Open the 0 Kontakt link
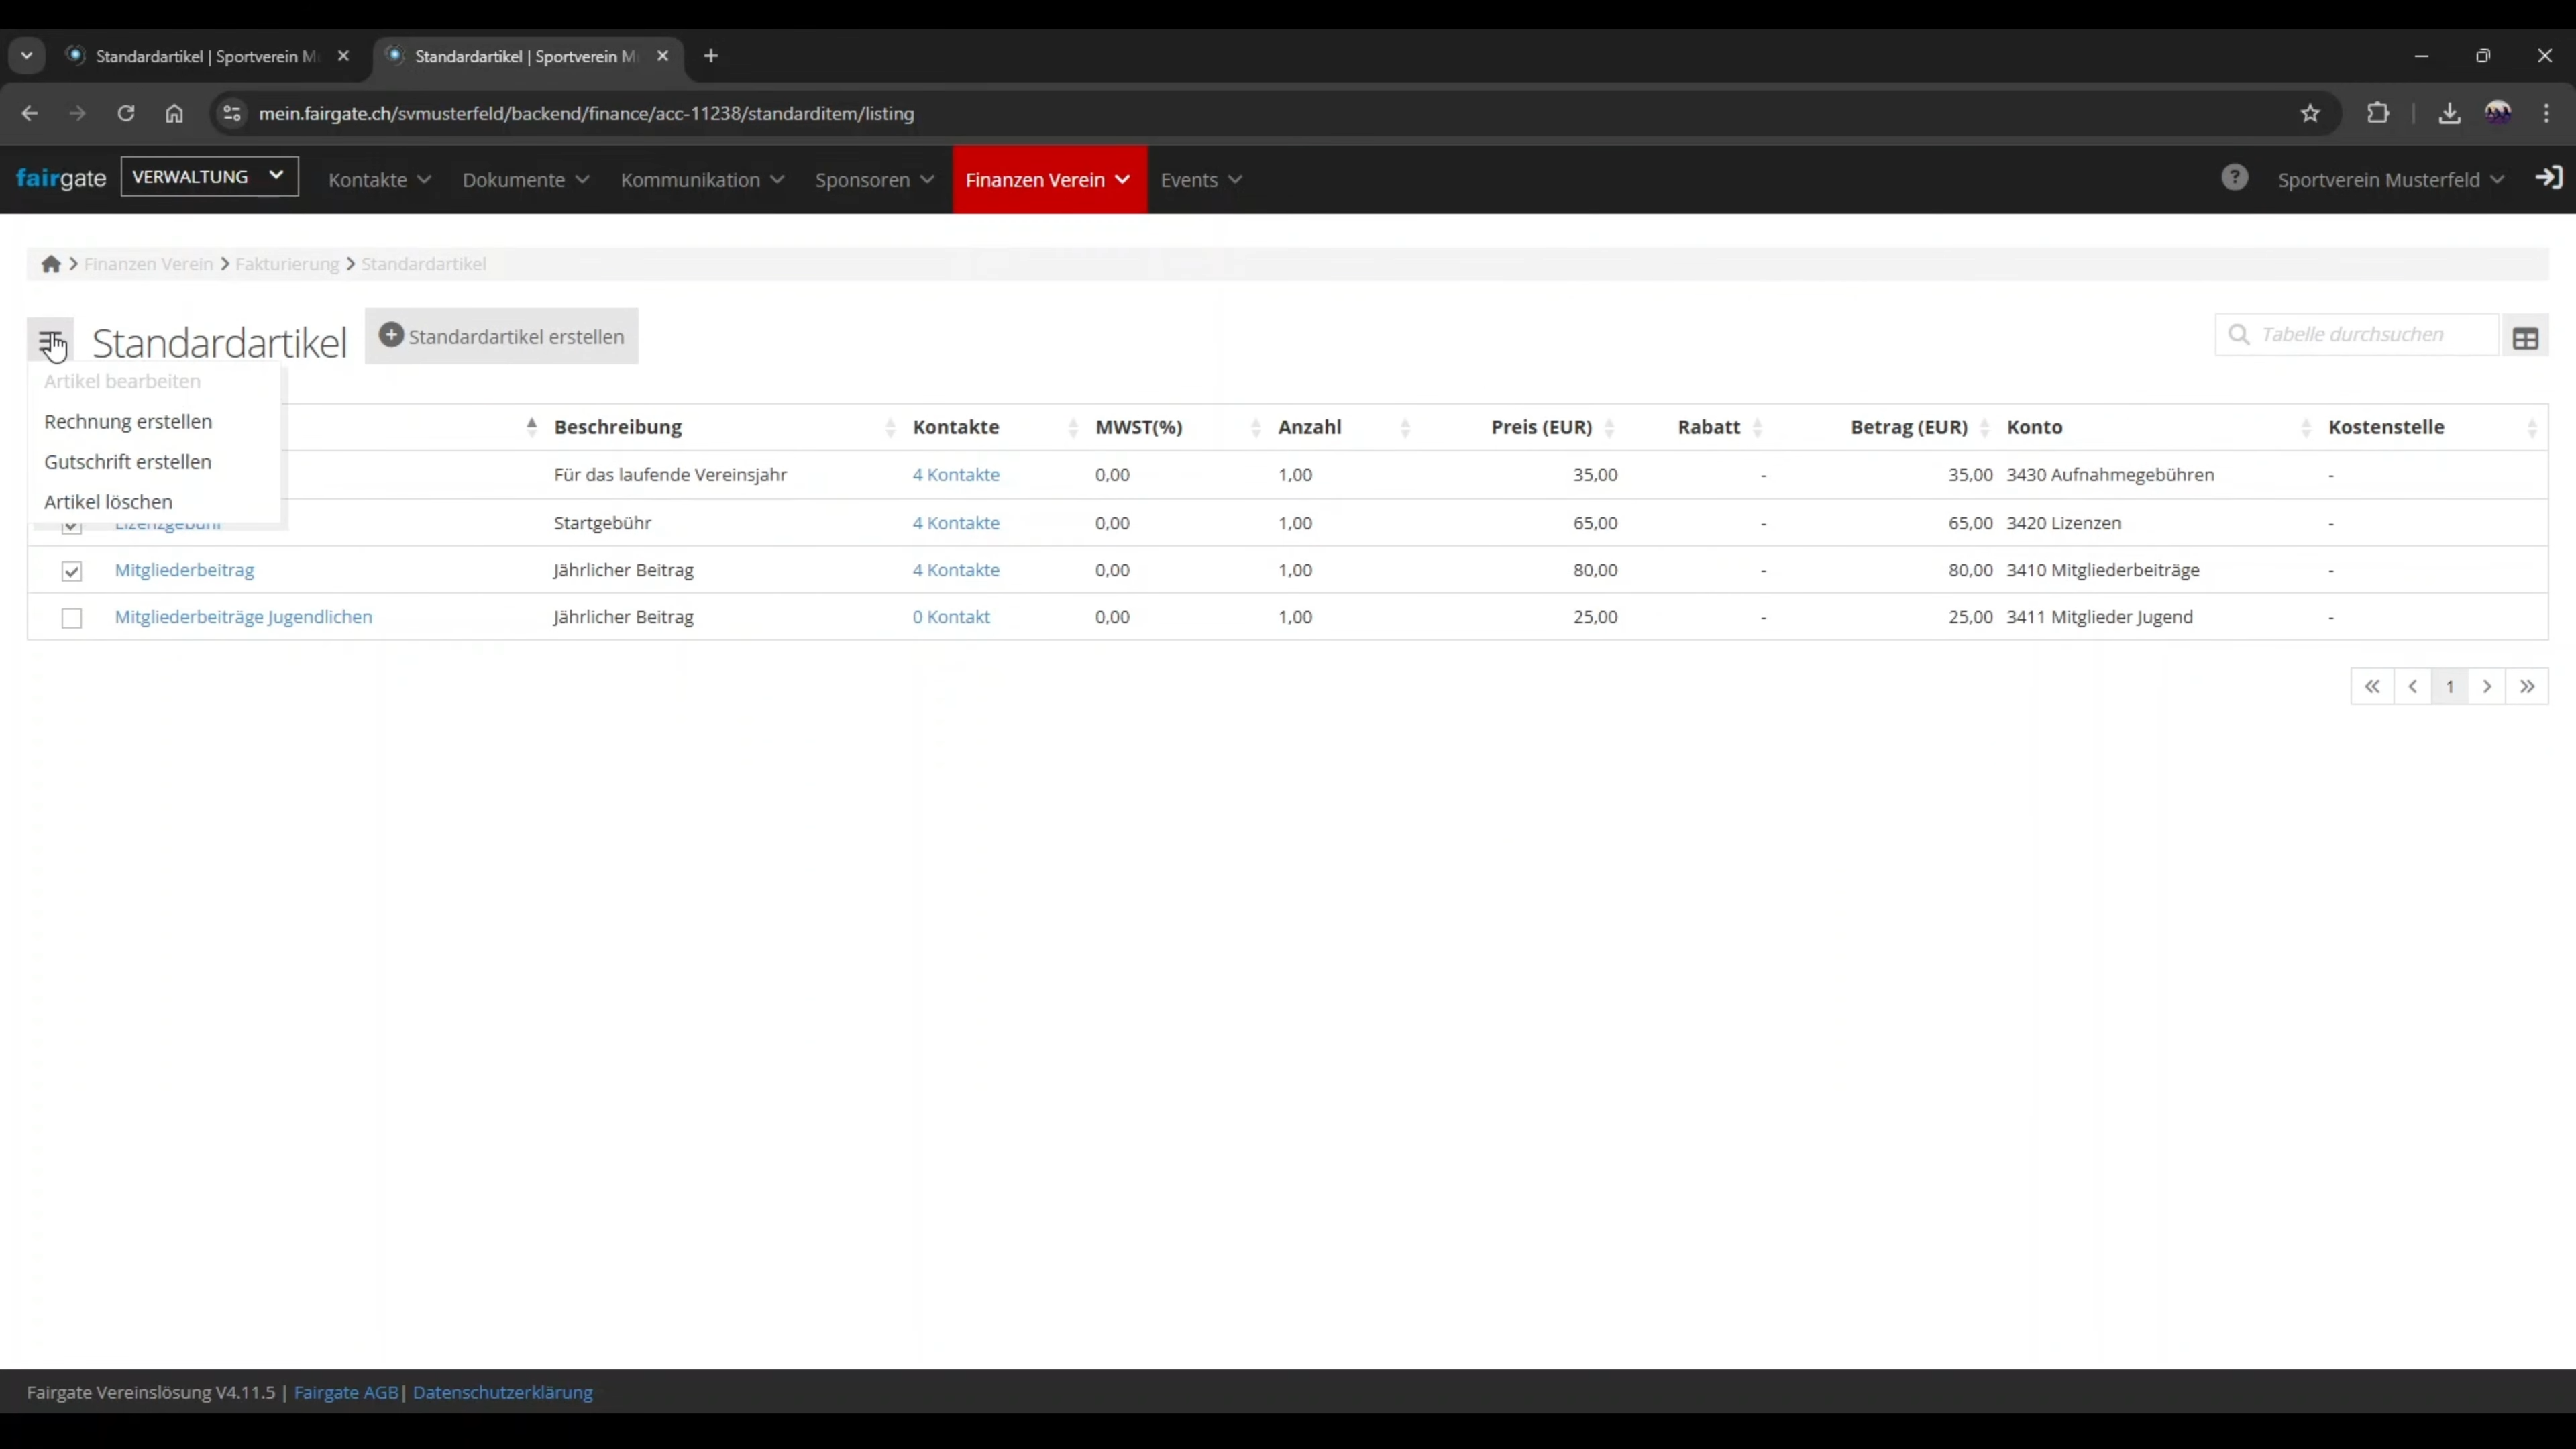This screenshot has height=1449, width=2576. [951, 617]
